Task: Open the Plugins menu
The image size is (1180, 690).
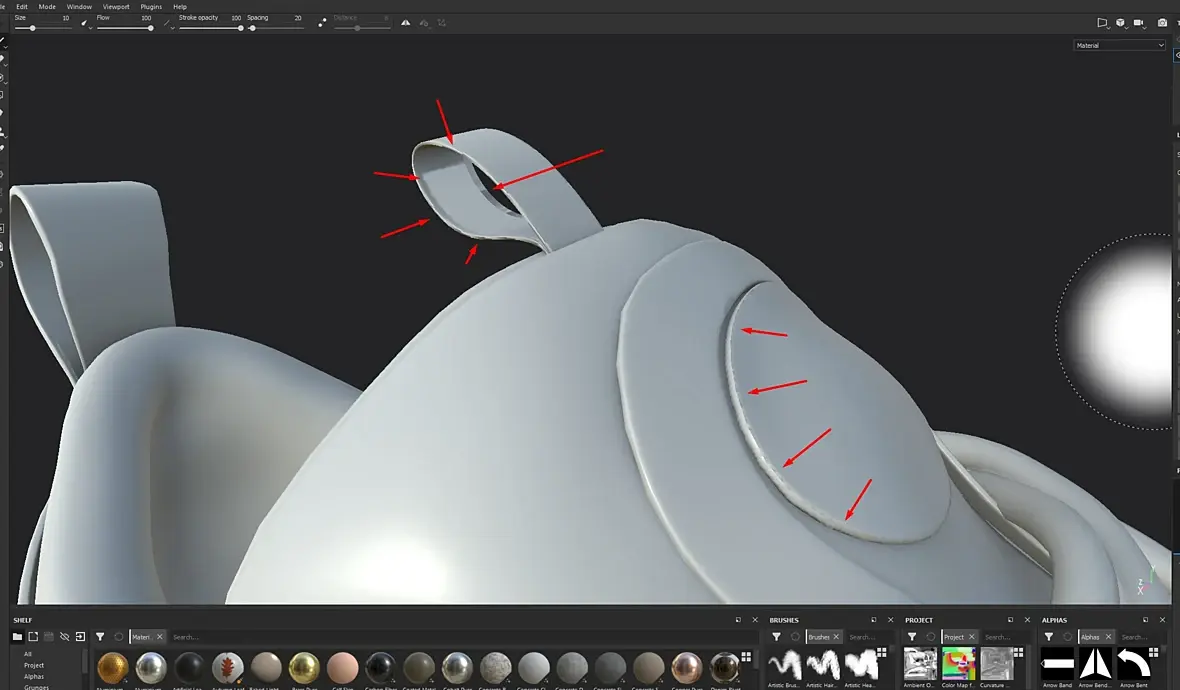Action: coord(151,7)
